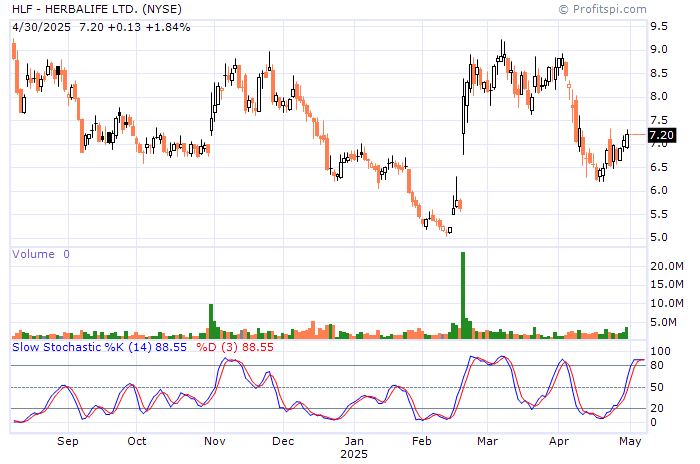Click the Nov label on the time axis
Screen dimensions: 700x464
[x=215, y=441]
